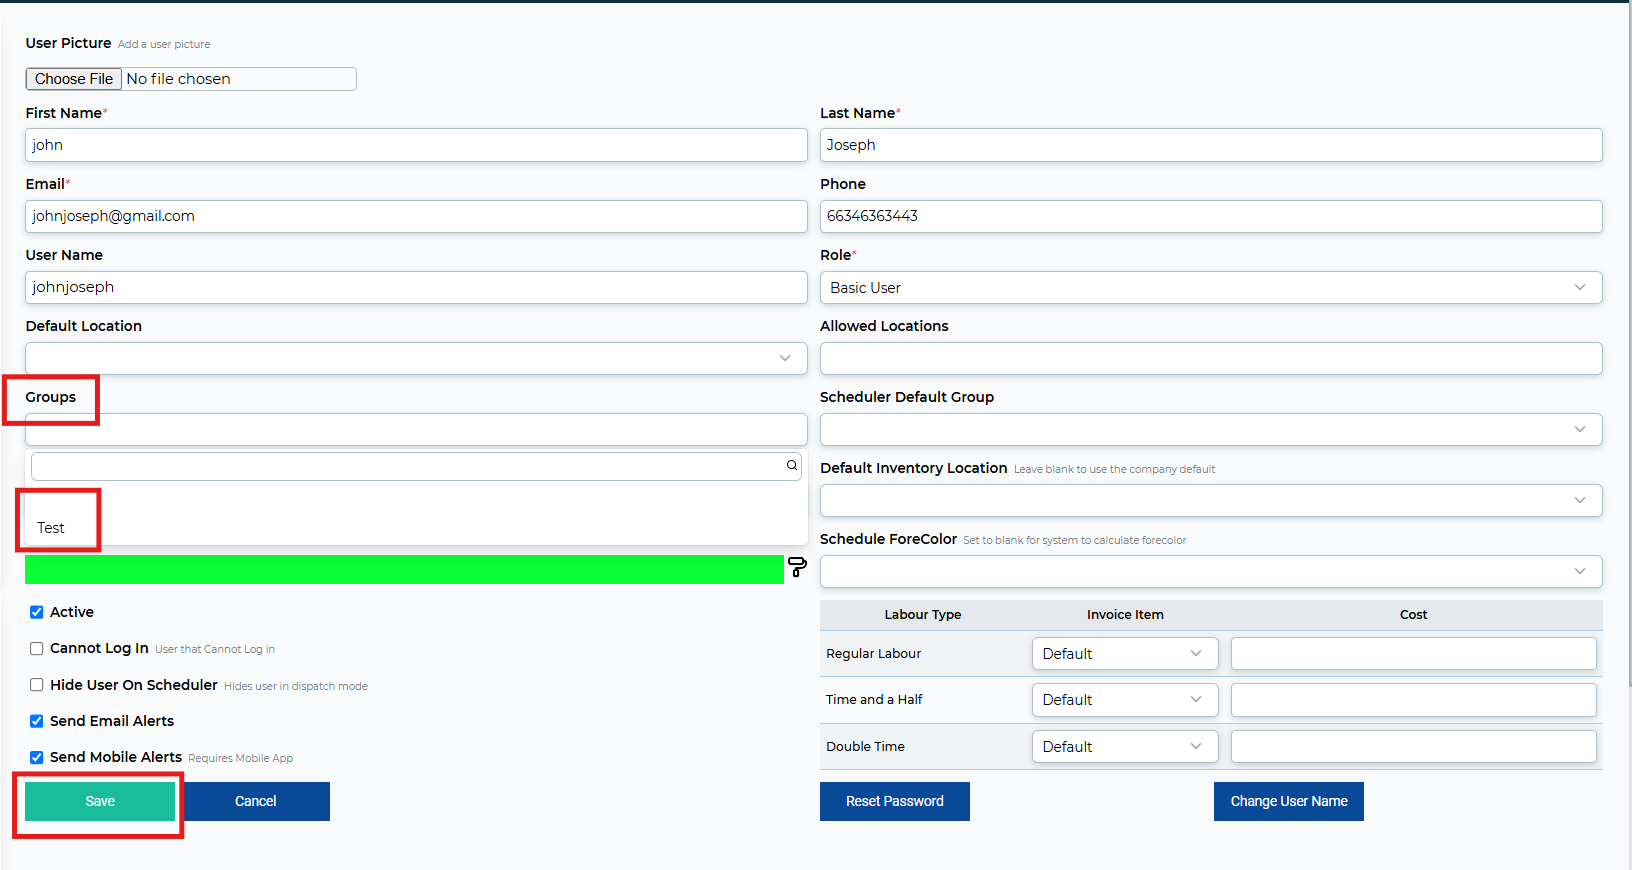Enable the Cannot Log In checkbox
1632x870 pixels.
[x=36, y=648]
